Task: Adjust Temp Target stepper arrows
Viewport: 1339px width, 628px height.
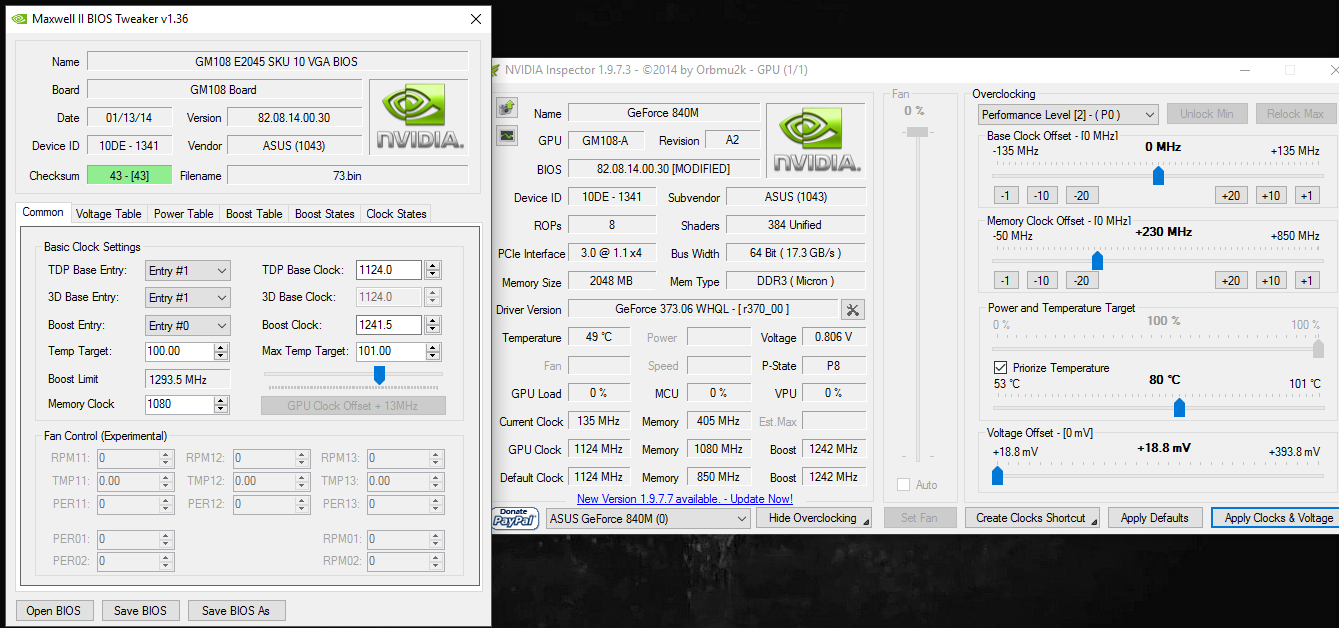Action: [x=221, y=351]
